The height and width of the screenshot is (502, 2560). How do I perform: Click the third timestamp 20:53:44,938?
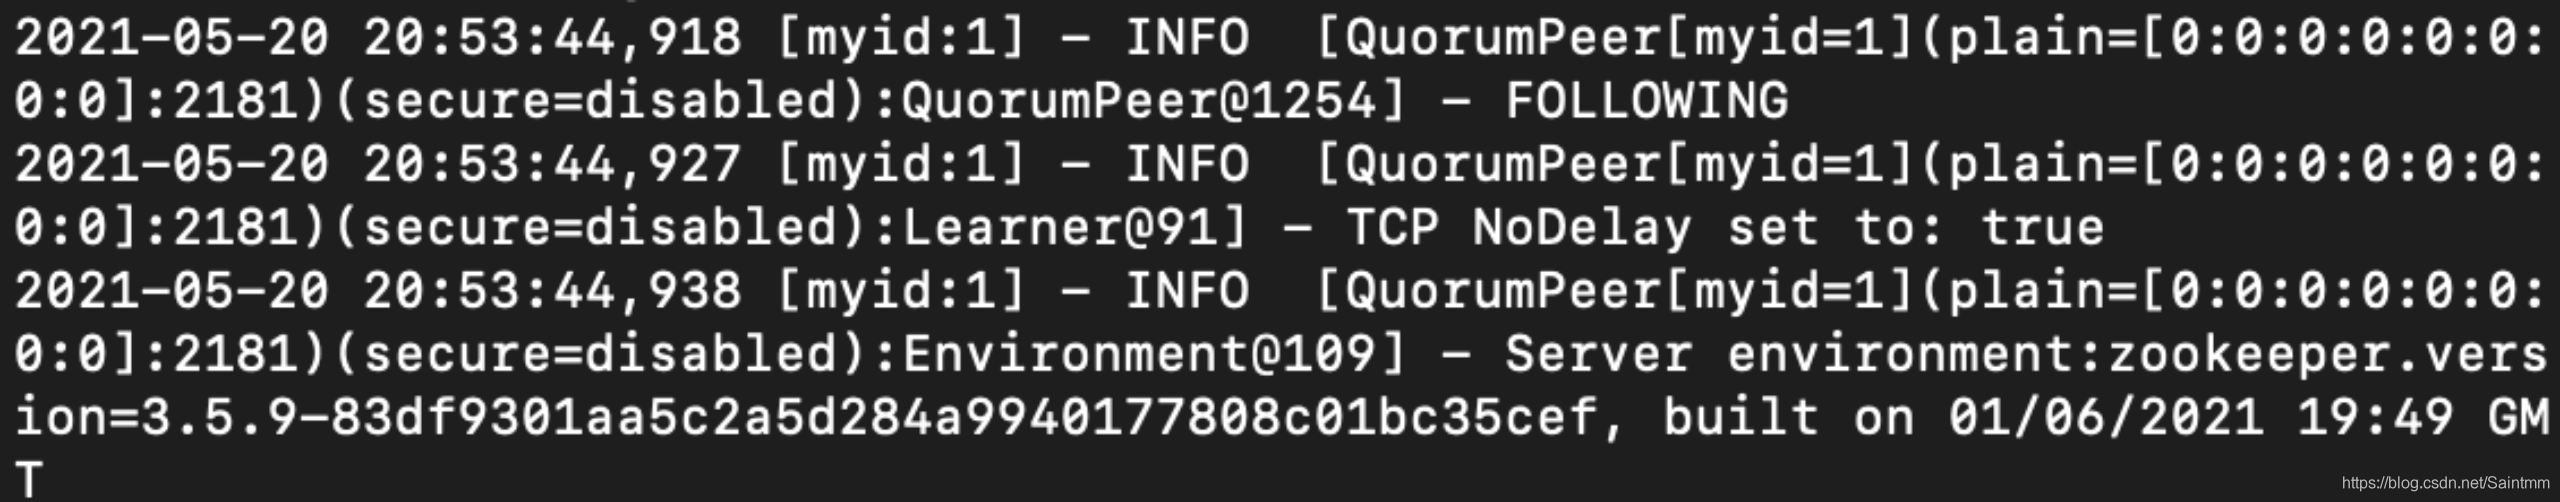click(552, 292)
